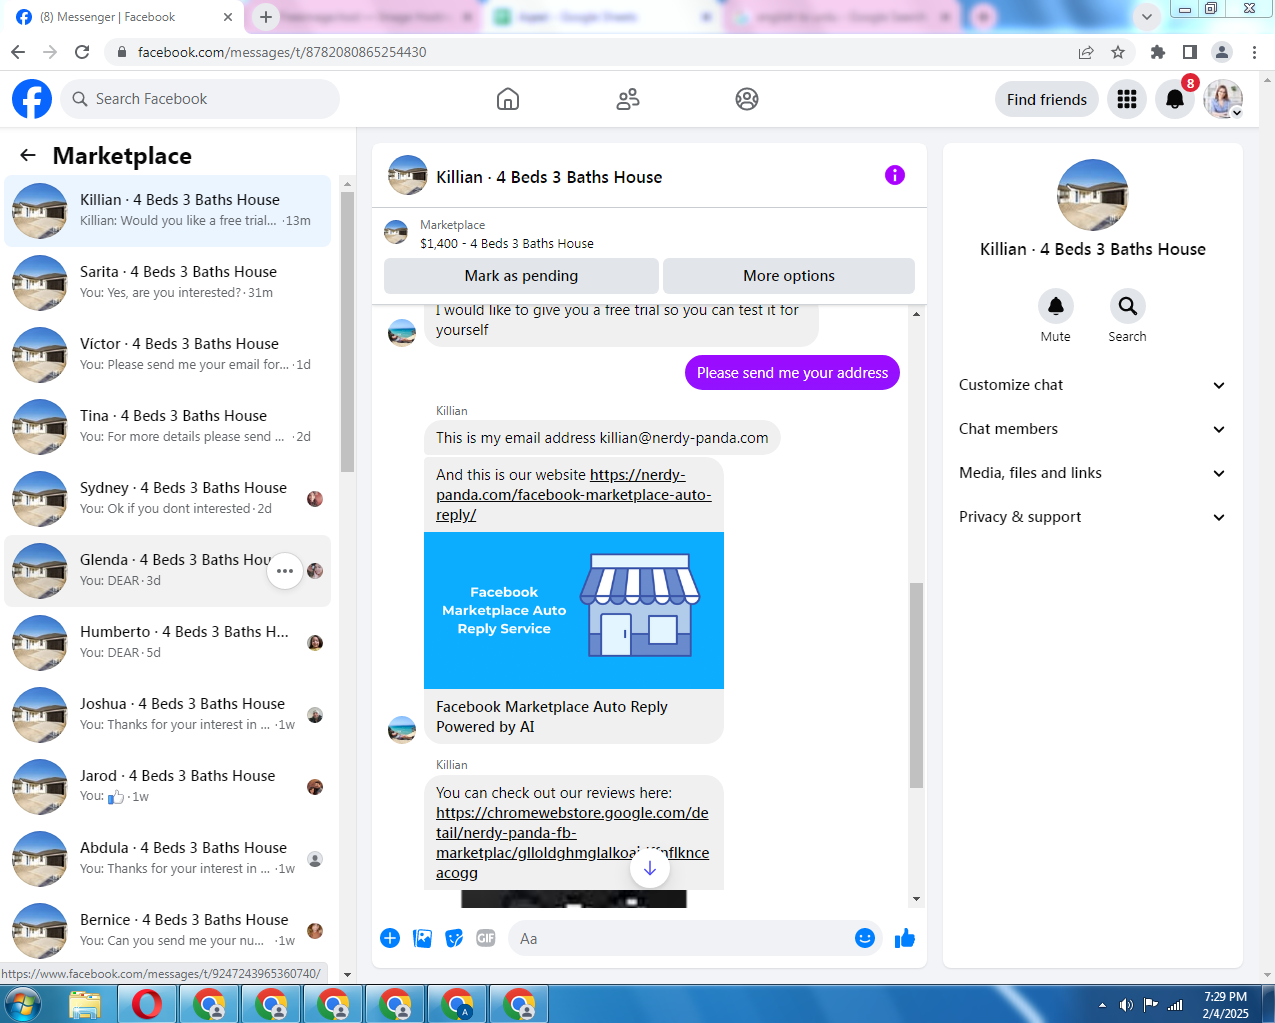Mute the Killian conversation

pos(1055,306)
